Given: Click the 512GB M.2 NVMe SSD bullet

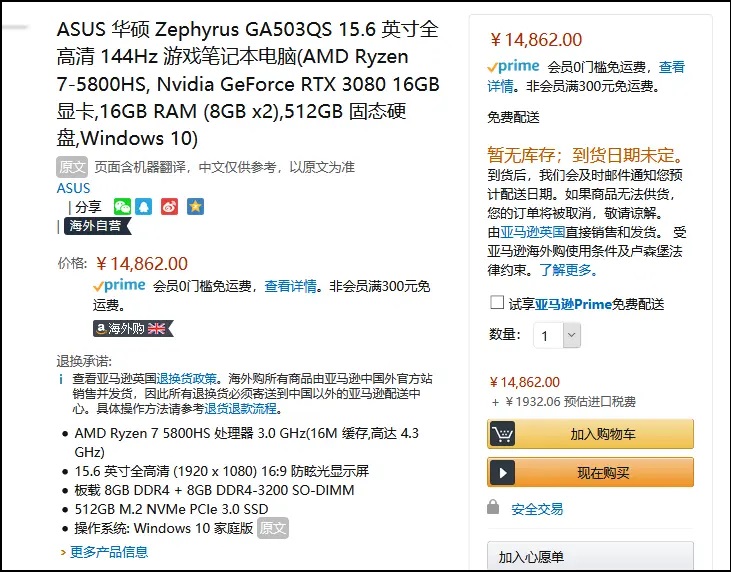Looking at the screenshot, I should click(x=172, y=509).
